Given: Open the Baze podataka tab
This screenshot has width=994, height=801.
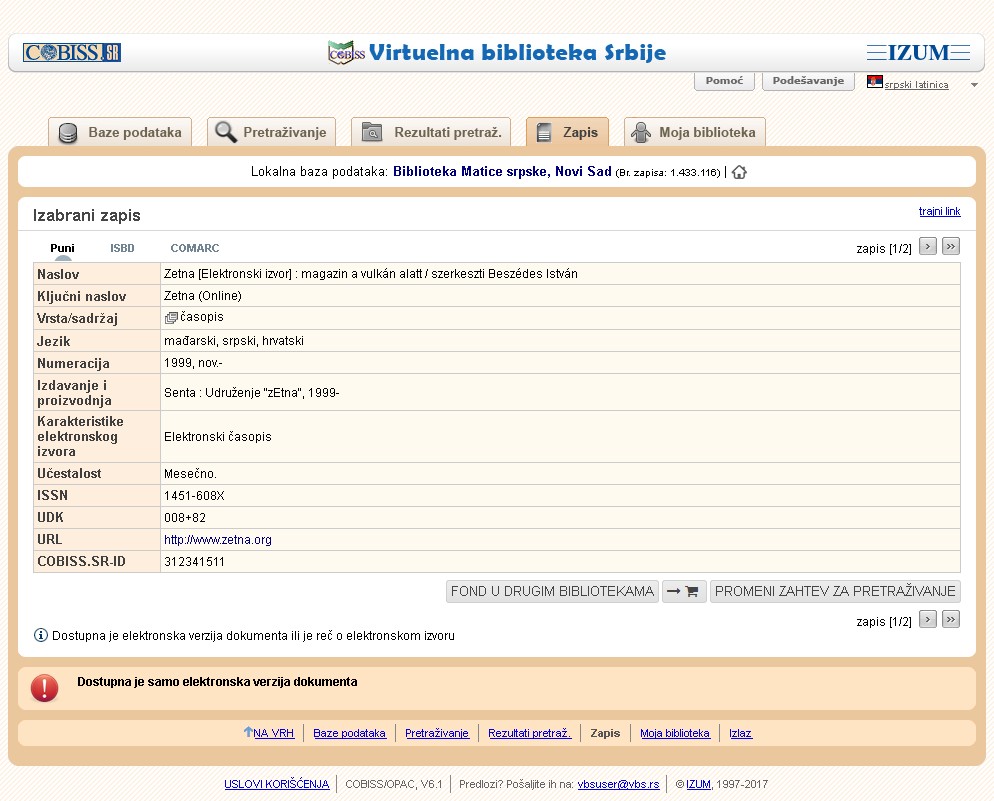Looking at the screenshot, I should coord(121,132).
